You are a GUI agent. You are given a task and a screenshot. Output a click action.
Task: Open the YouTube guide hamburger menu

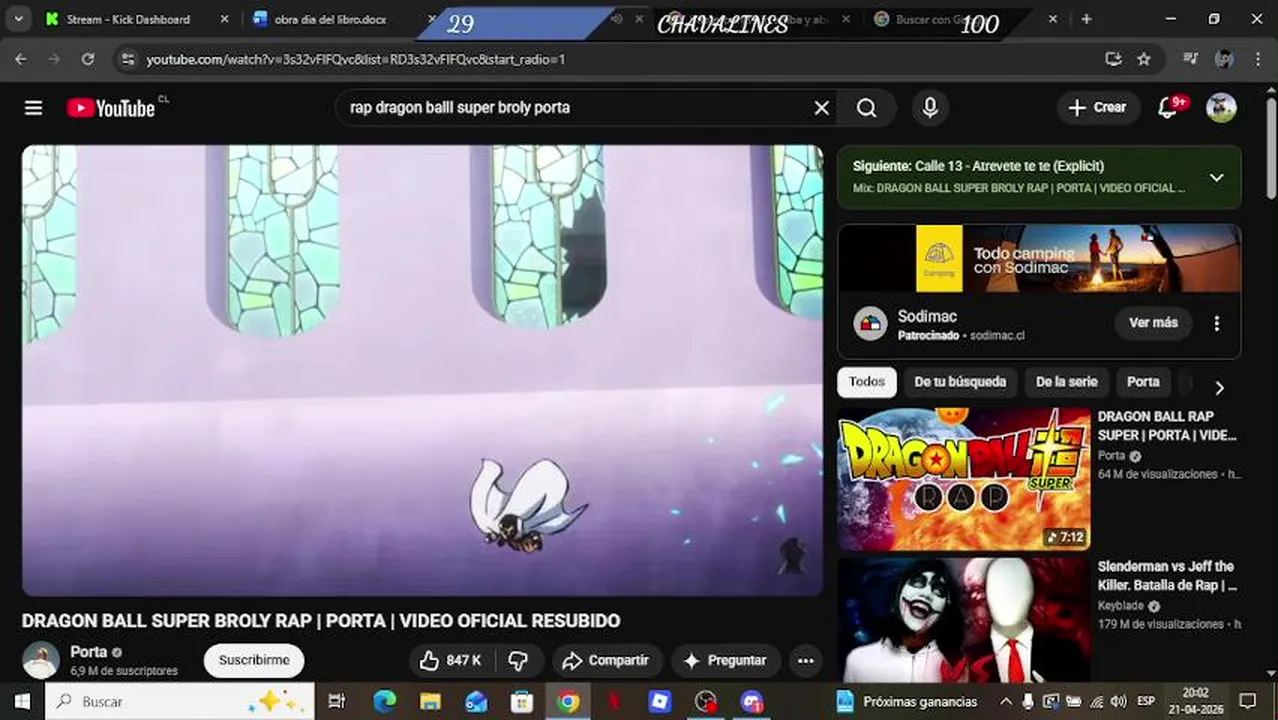tap(33, 108)
